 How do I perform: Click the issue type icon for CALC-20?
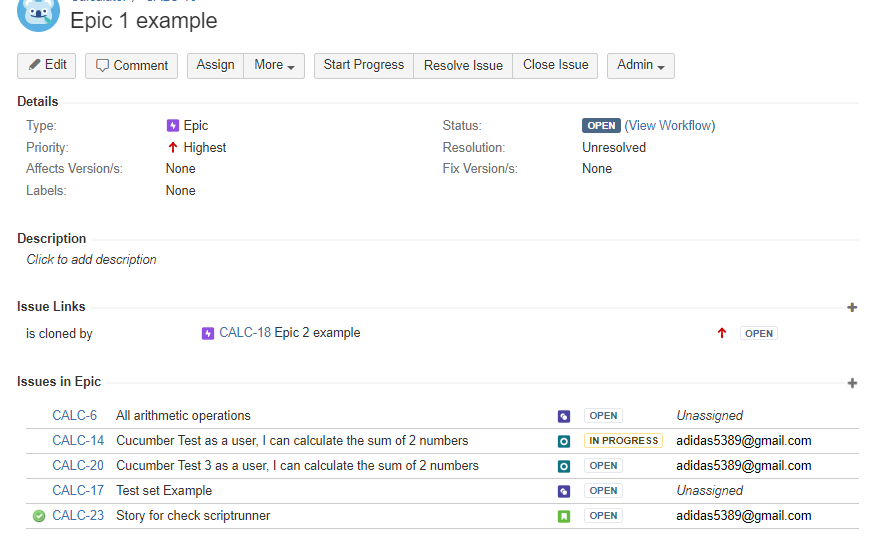click(564, 466)
